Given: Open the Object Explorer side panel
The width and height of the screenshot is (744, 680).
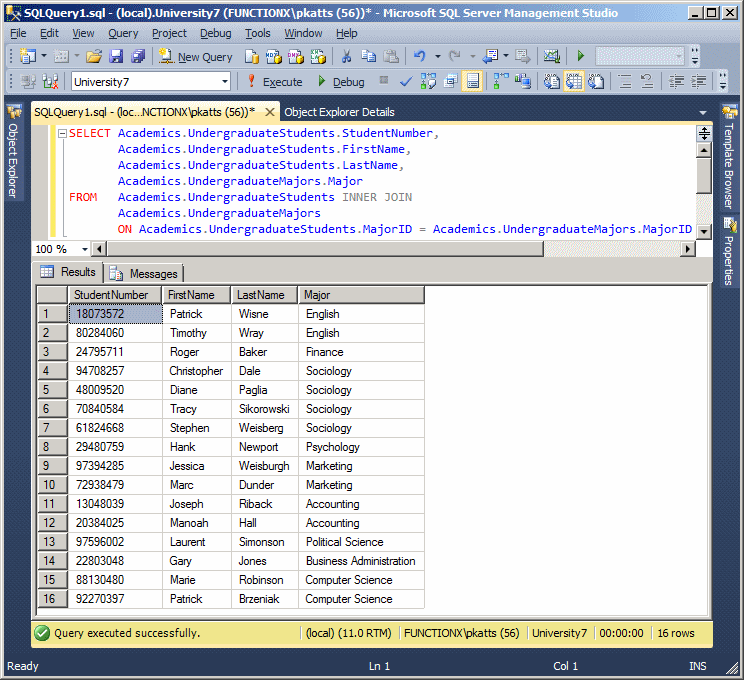Looking at the screenshot, I should [13, 152].
